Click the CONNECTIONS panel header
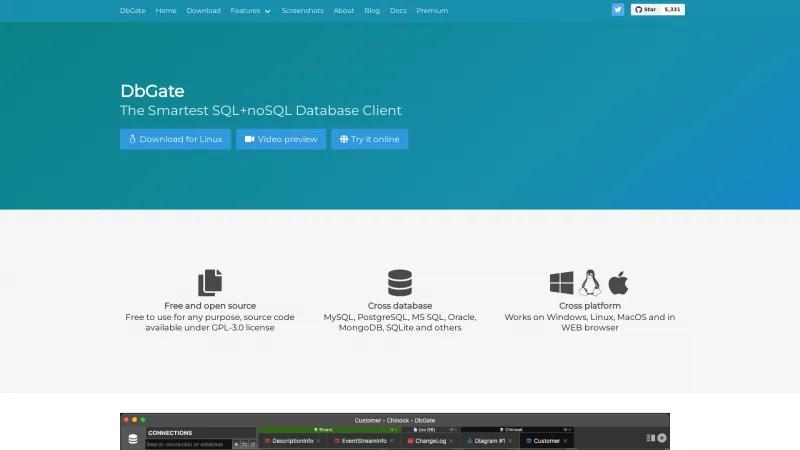 coord(170,433)
